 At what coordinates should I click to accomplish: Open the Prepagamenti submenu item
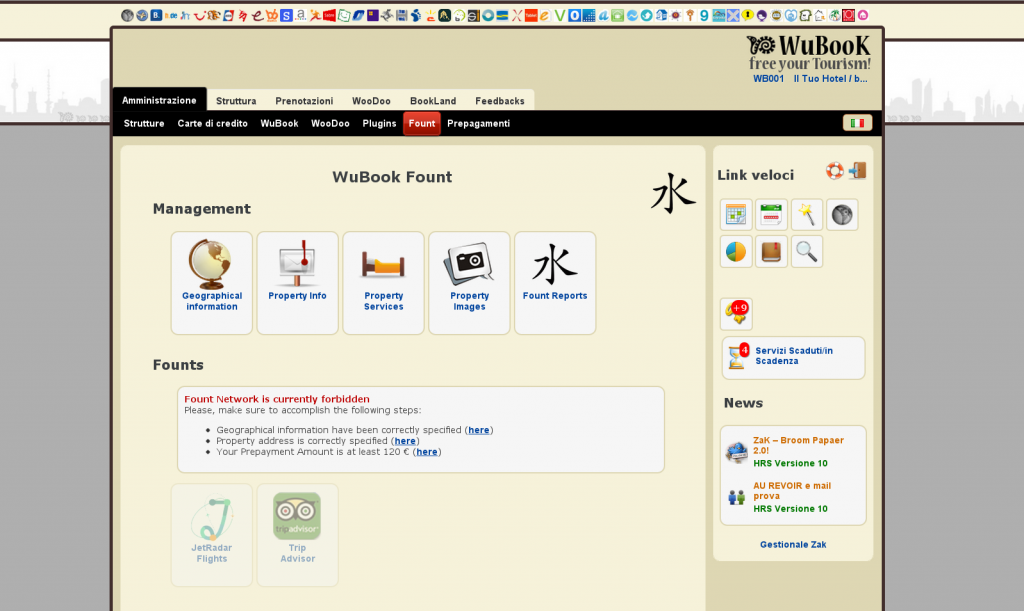(x=479, y=123)
